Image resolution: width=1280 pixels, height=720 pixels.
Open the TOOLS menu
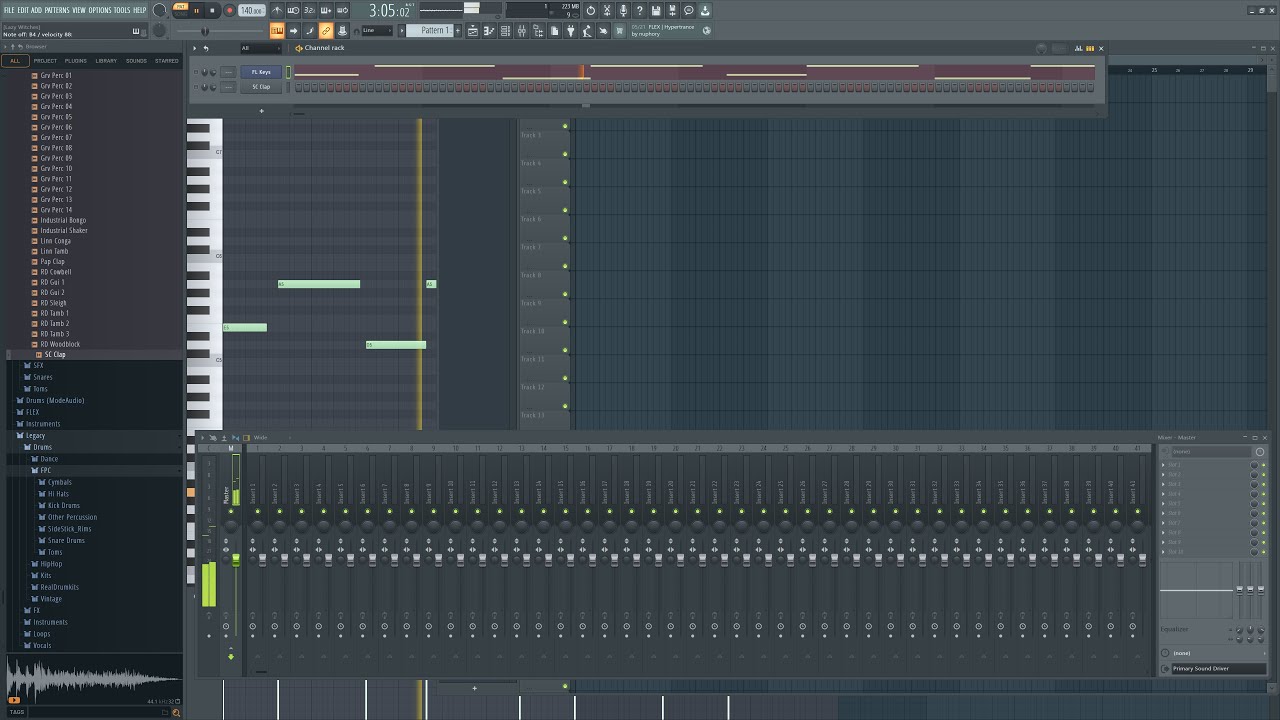[x=122, y=10]
